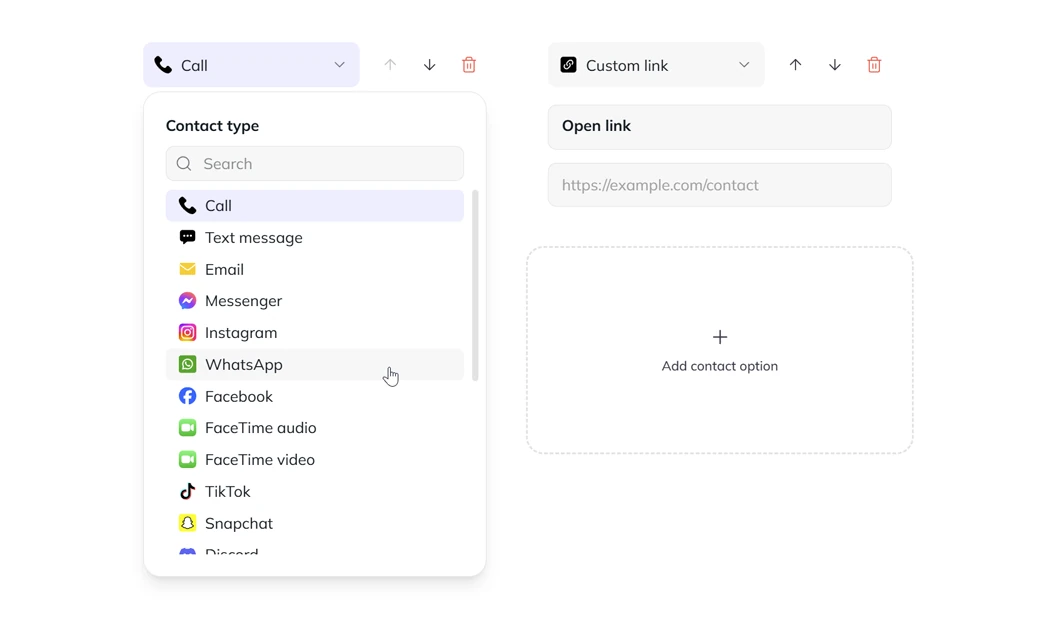Click the chevron arrow on Custom link dropdown

click(x=744, y=65)
